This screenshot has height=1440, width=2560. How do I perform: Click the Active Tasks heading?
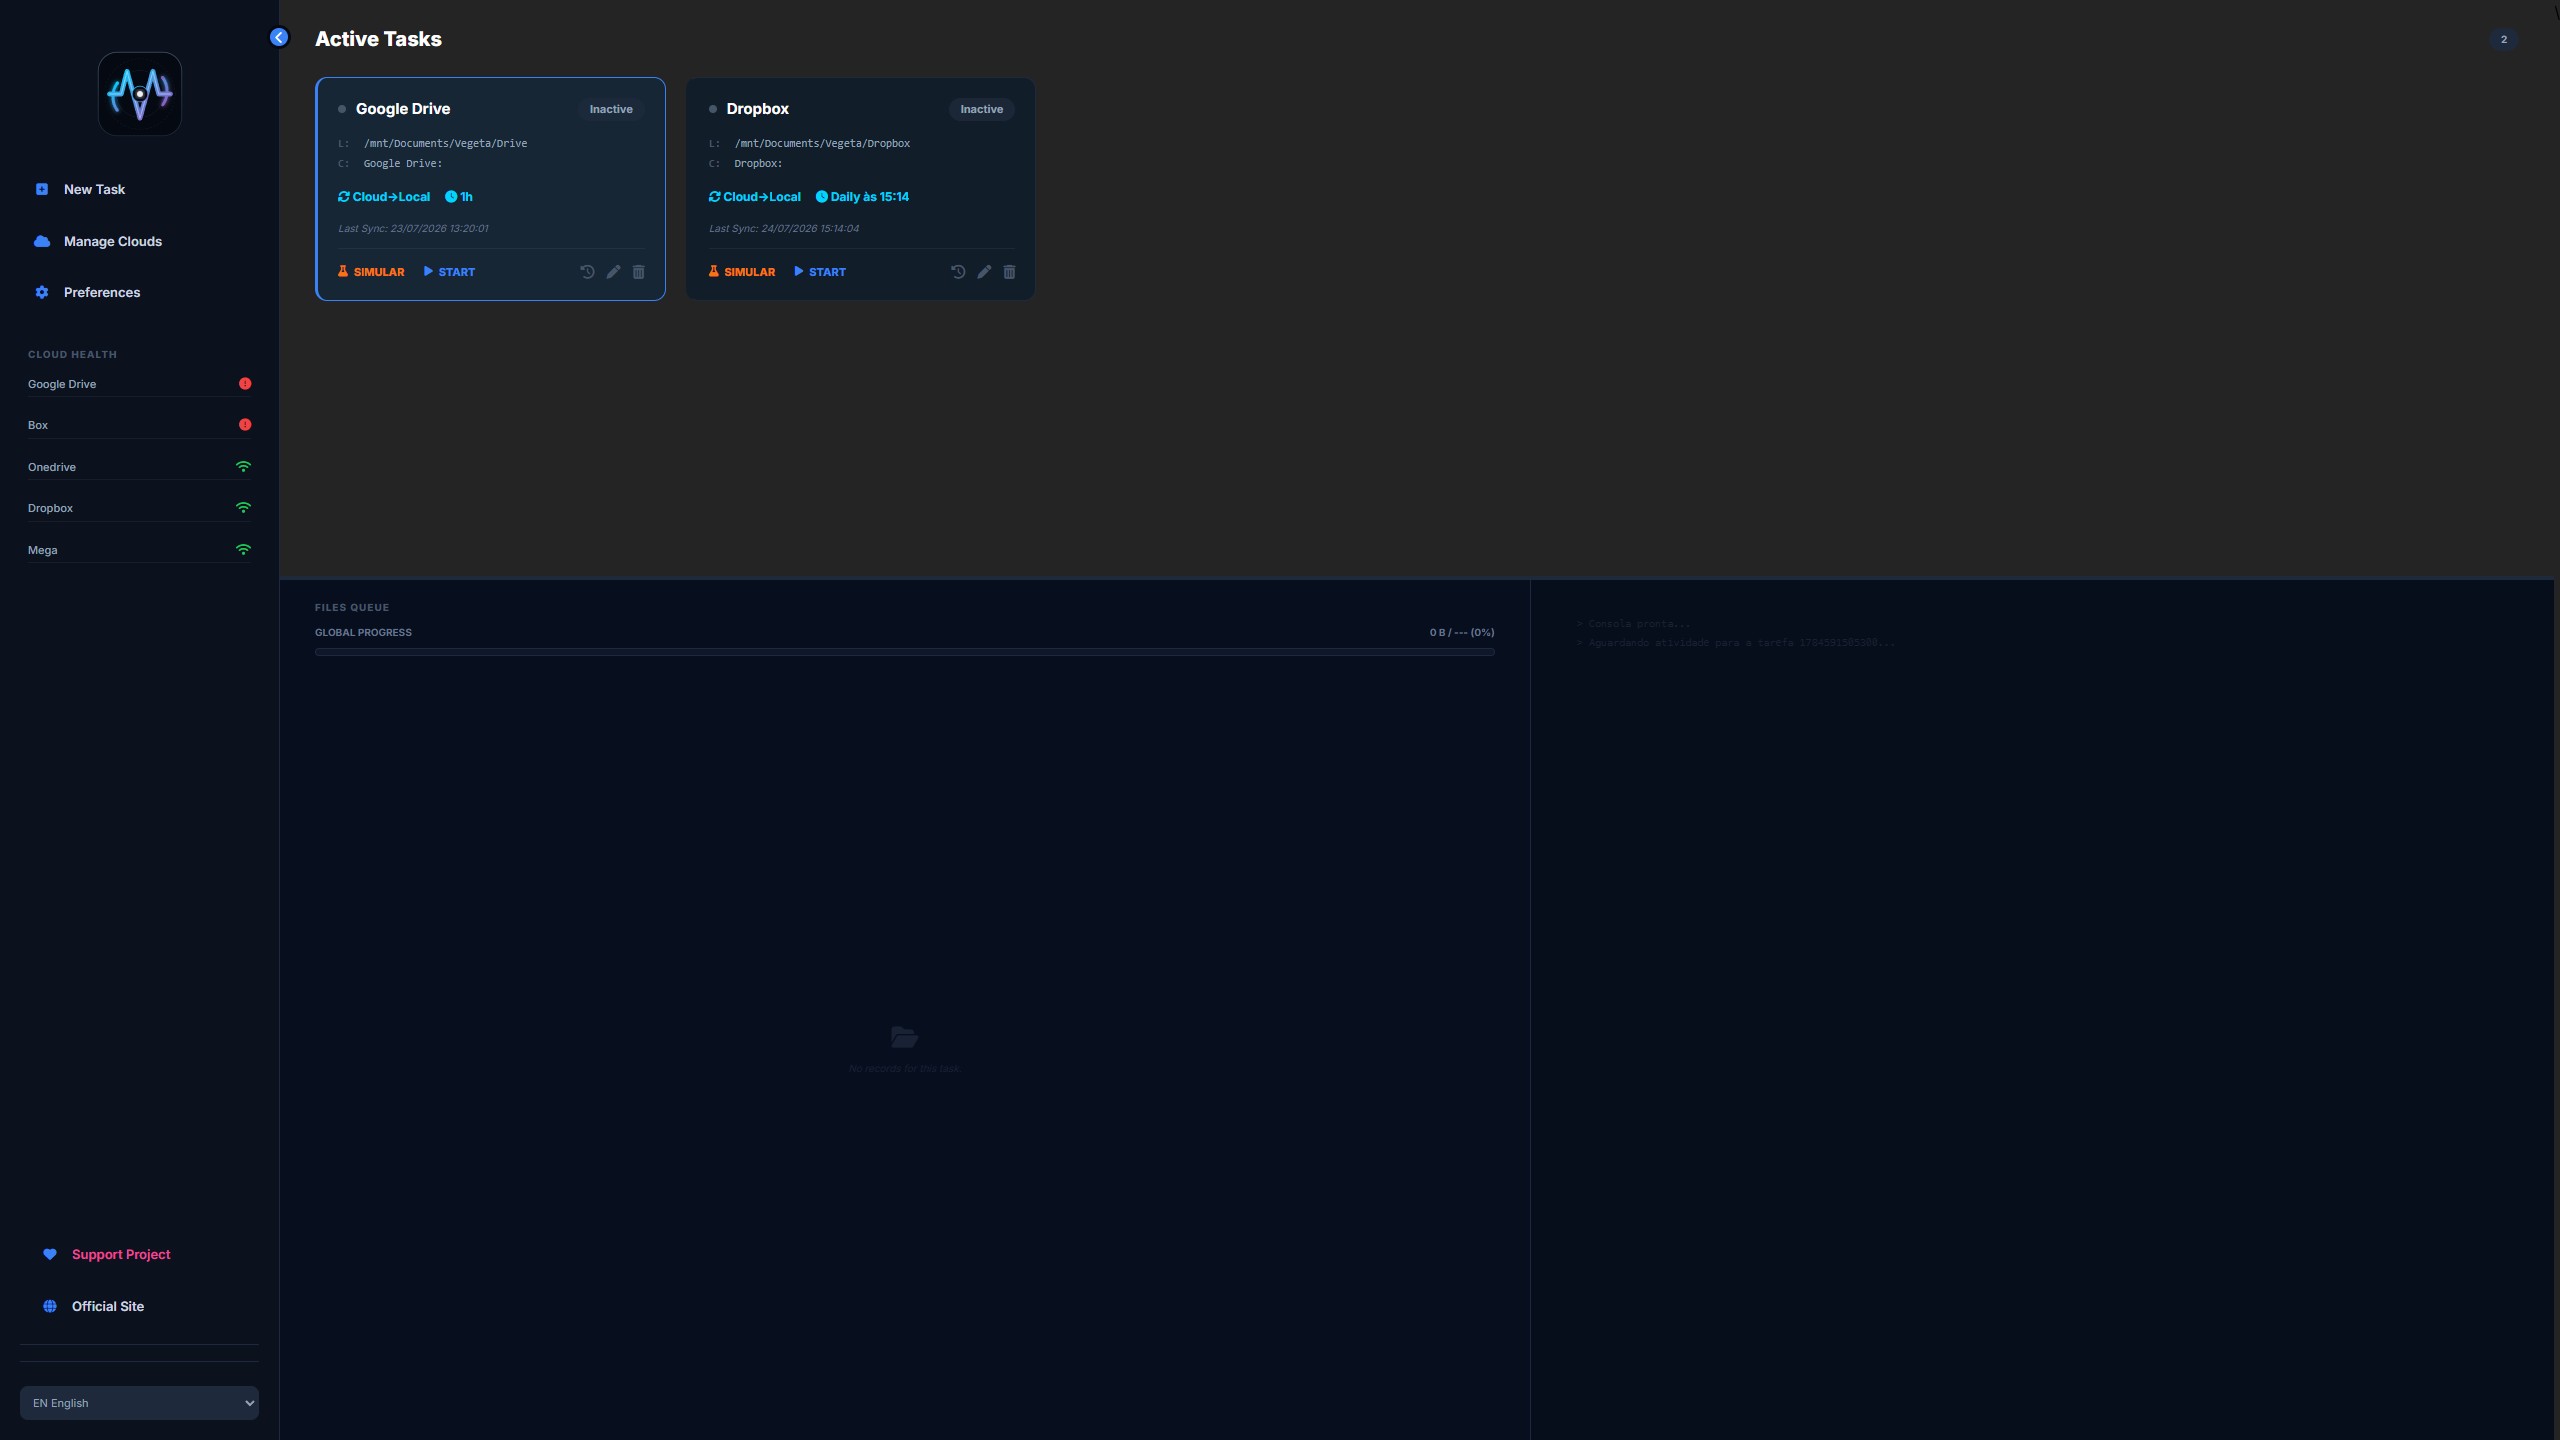pyautogui.click(x=378, y=39)
